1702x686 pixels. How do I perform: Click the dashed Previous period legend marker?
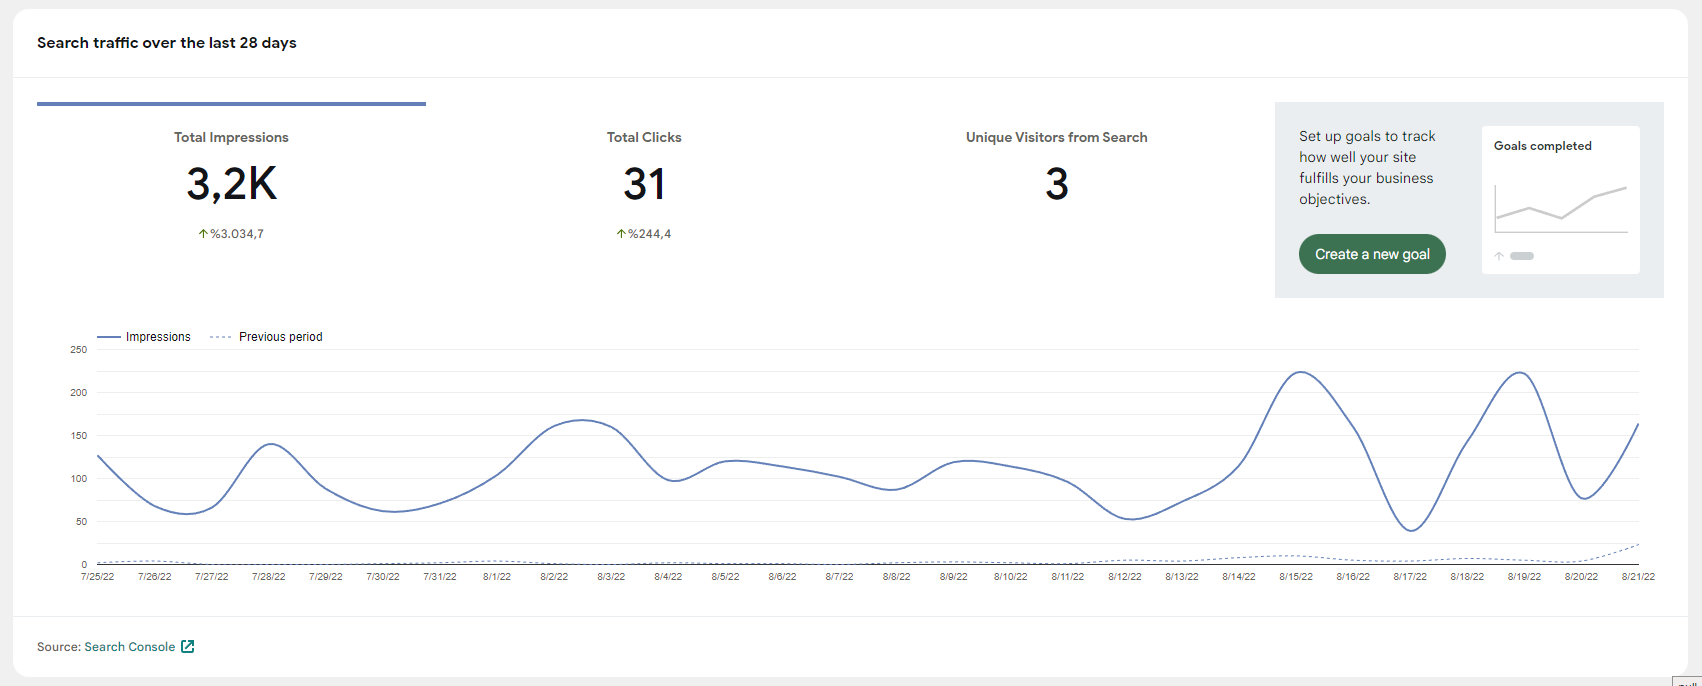tap(221, 337)
